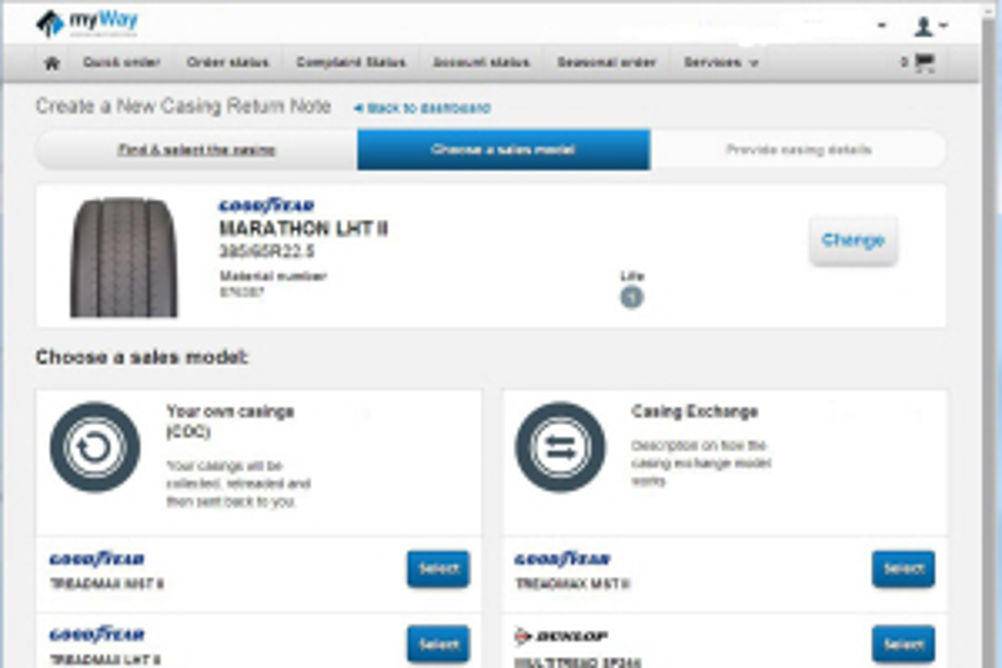The width and height of the screenshot is (1002, 668).
Task: Select Goodyear Treadmax under Casing Exchange
Action: 903,568
